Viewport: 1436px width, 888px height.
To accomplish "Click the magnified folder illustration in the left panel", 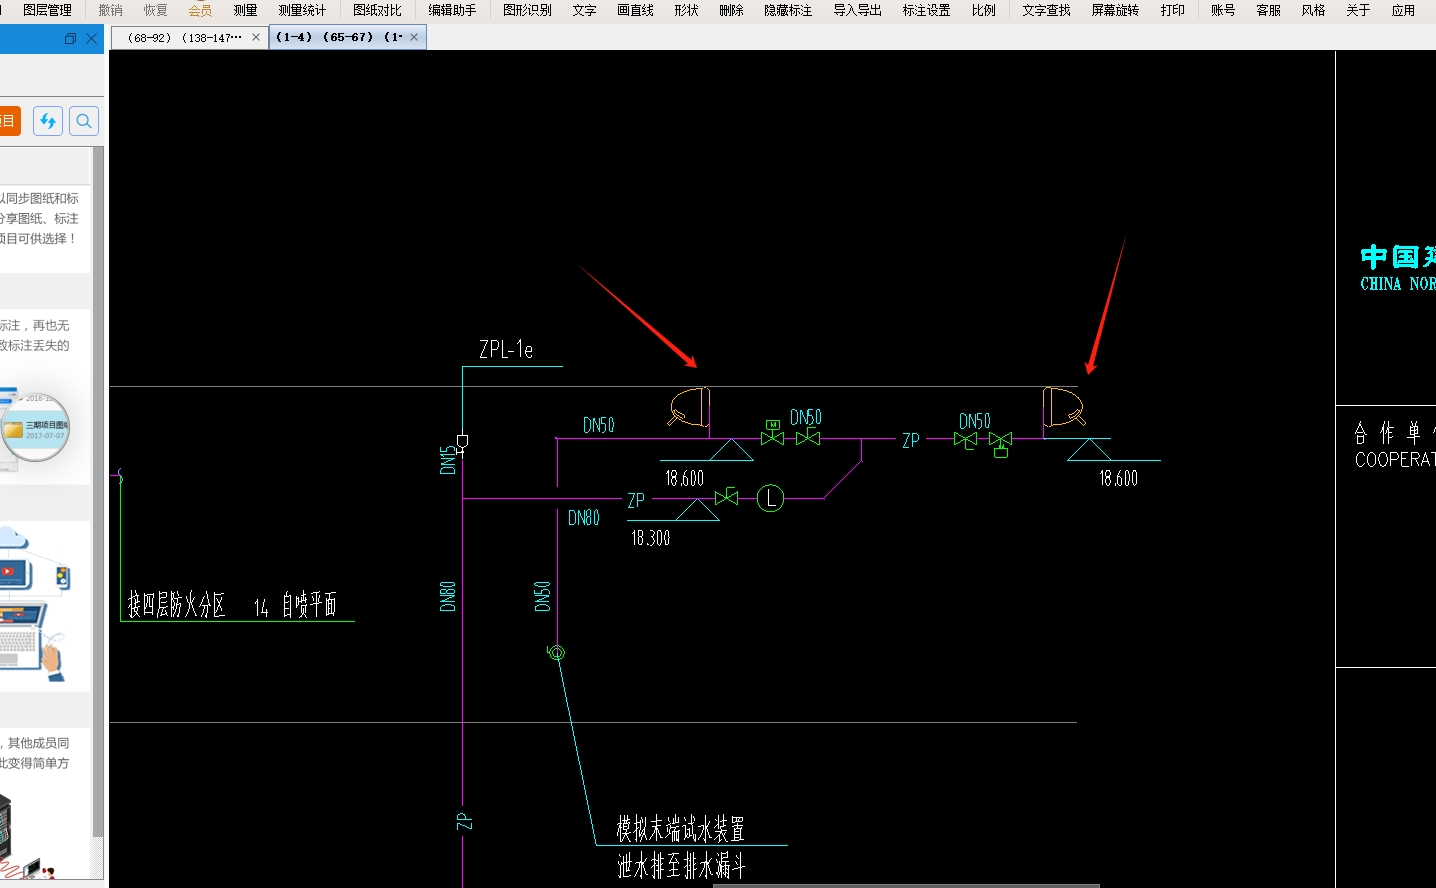I will pos(35,427).
